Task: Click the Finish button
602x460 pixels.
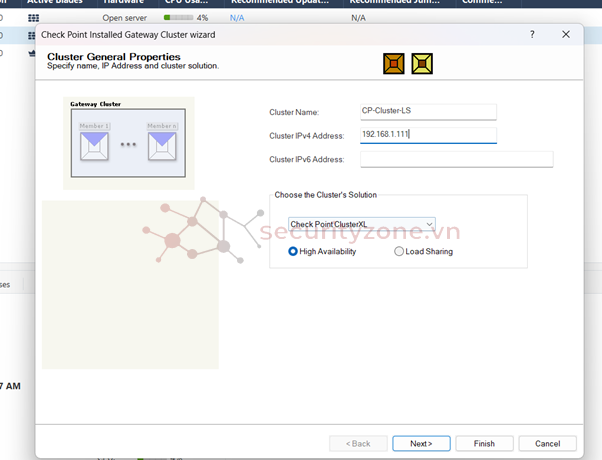Action: tap(484, 443)
